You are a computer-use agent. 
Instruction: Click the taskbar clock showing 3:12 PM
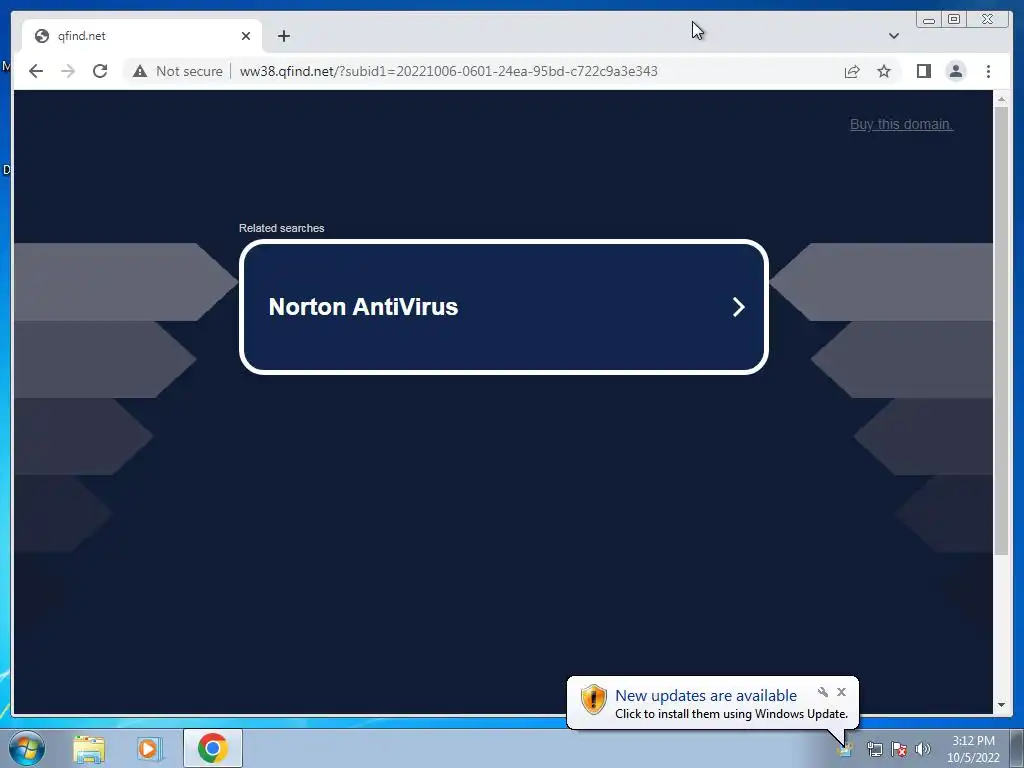pyautogui.click(x=973, y=749)
